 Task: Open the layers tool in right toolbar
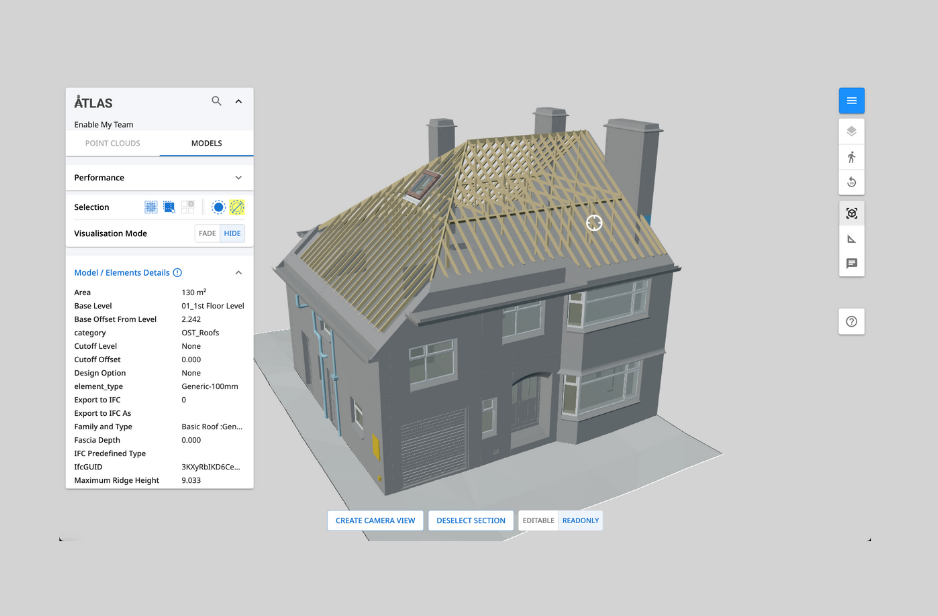pos(851,131)
